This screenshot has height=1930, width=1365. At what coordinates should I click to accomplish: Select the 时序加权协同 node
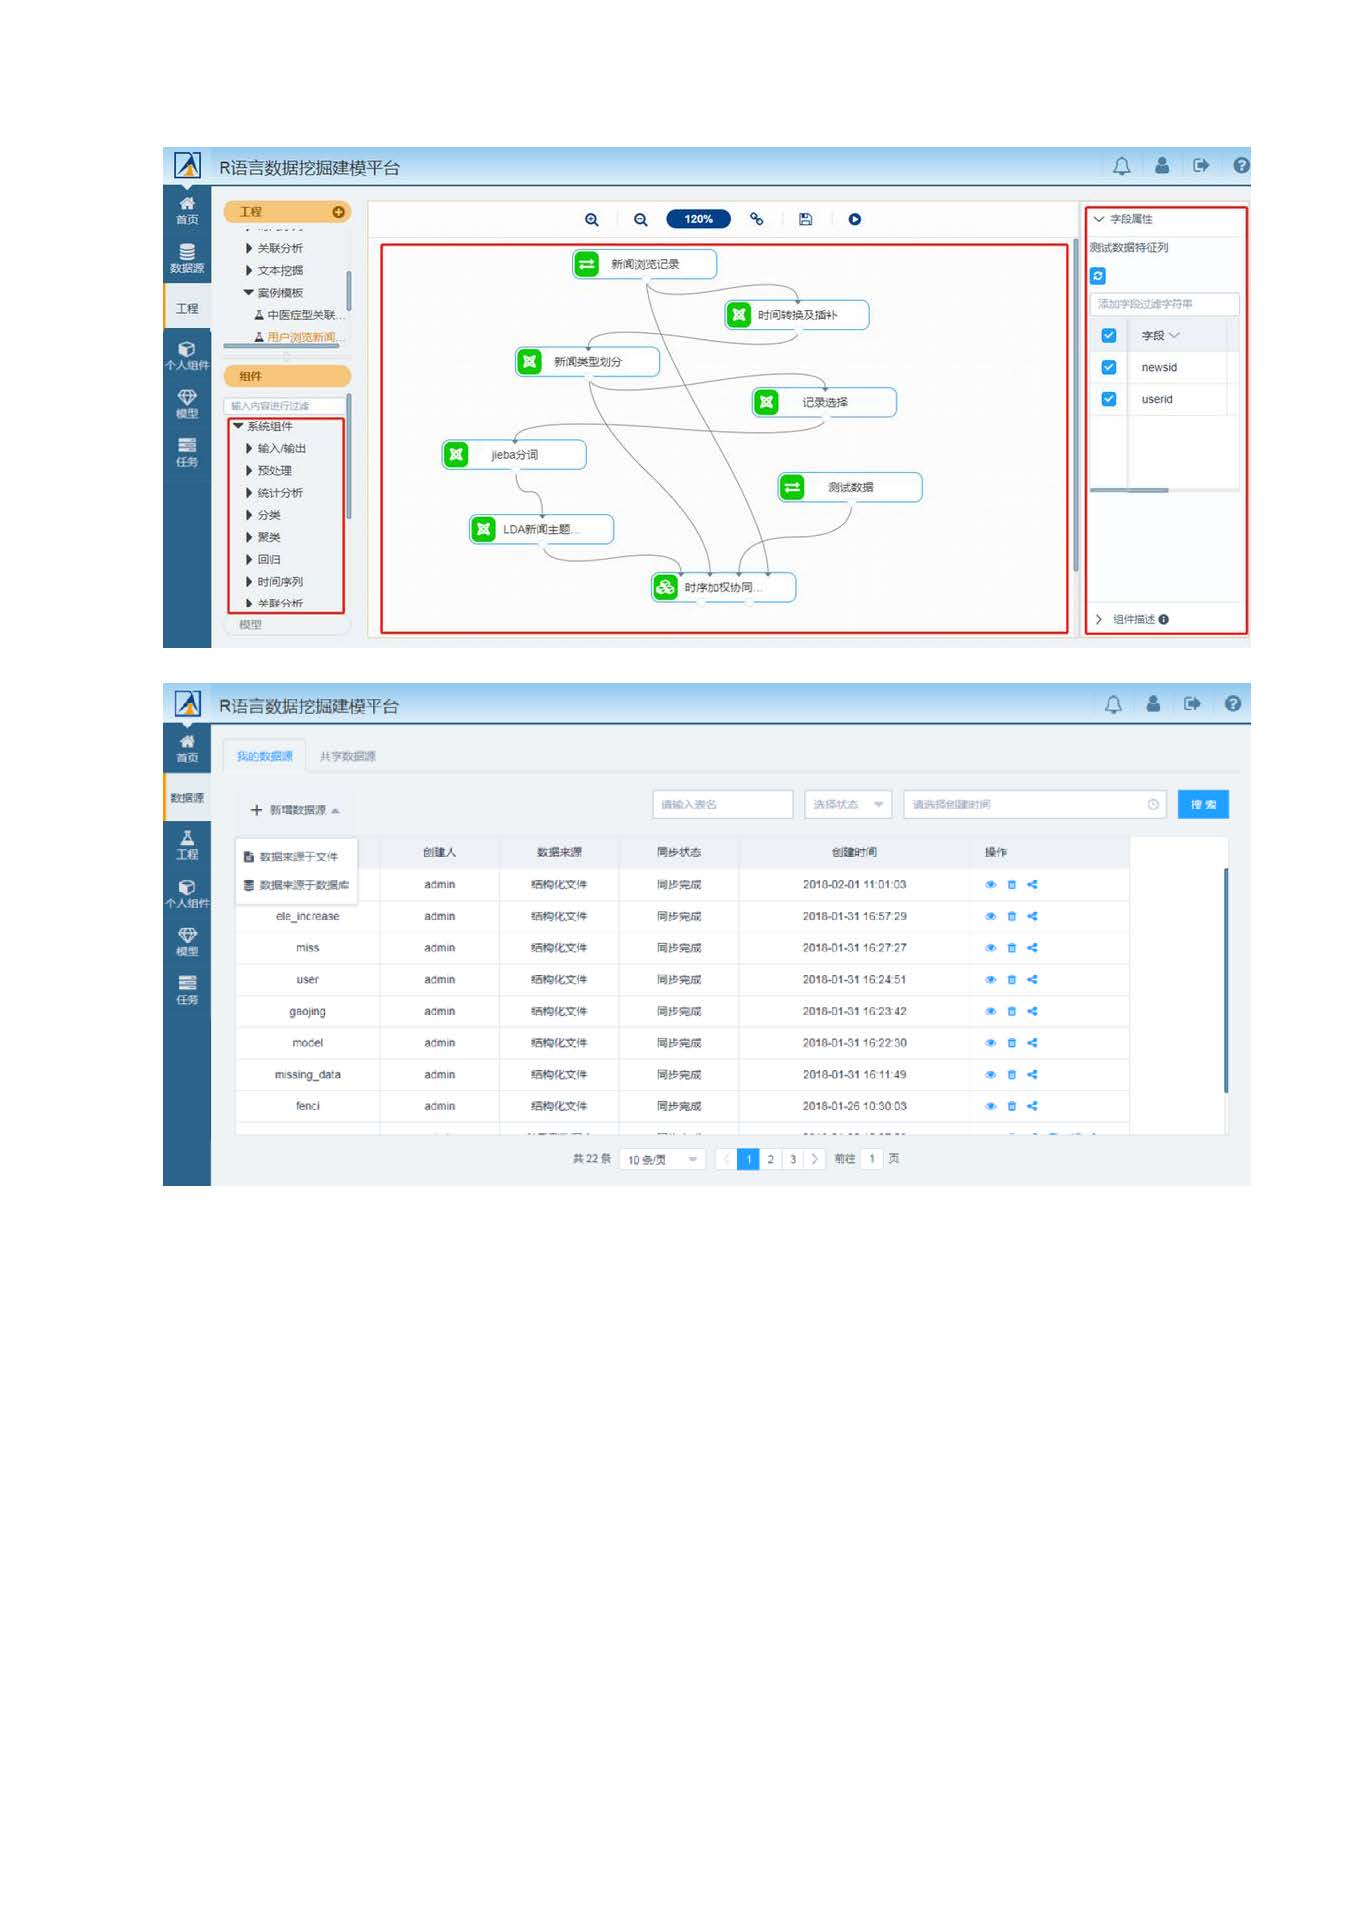[723, 587]
